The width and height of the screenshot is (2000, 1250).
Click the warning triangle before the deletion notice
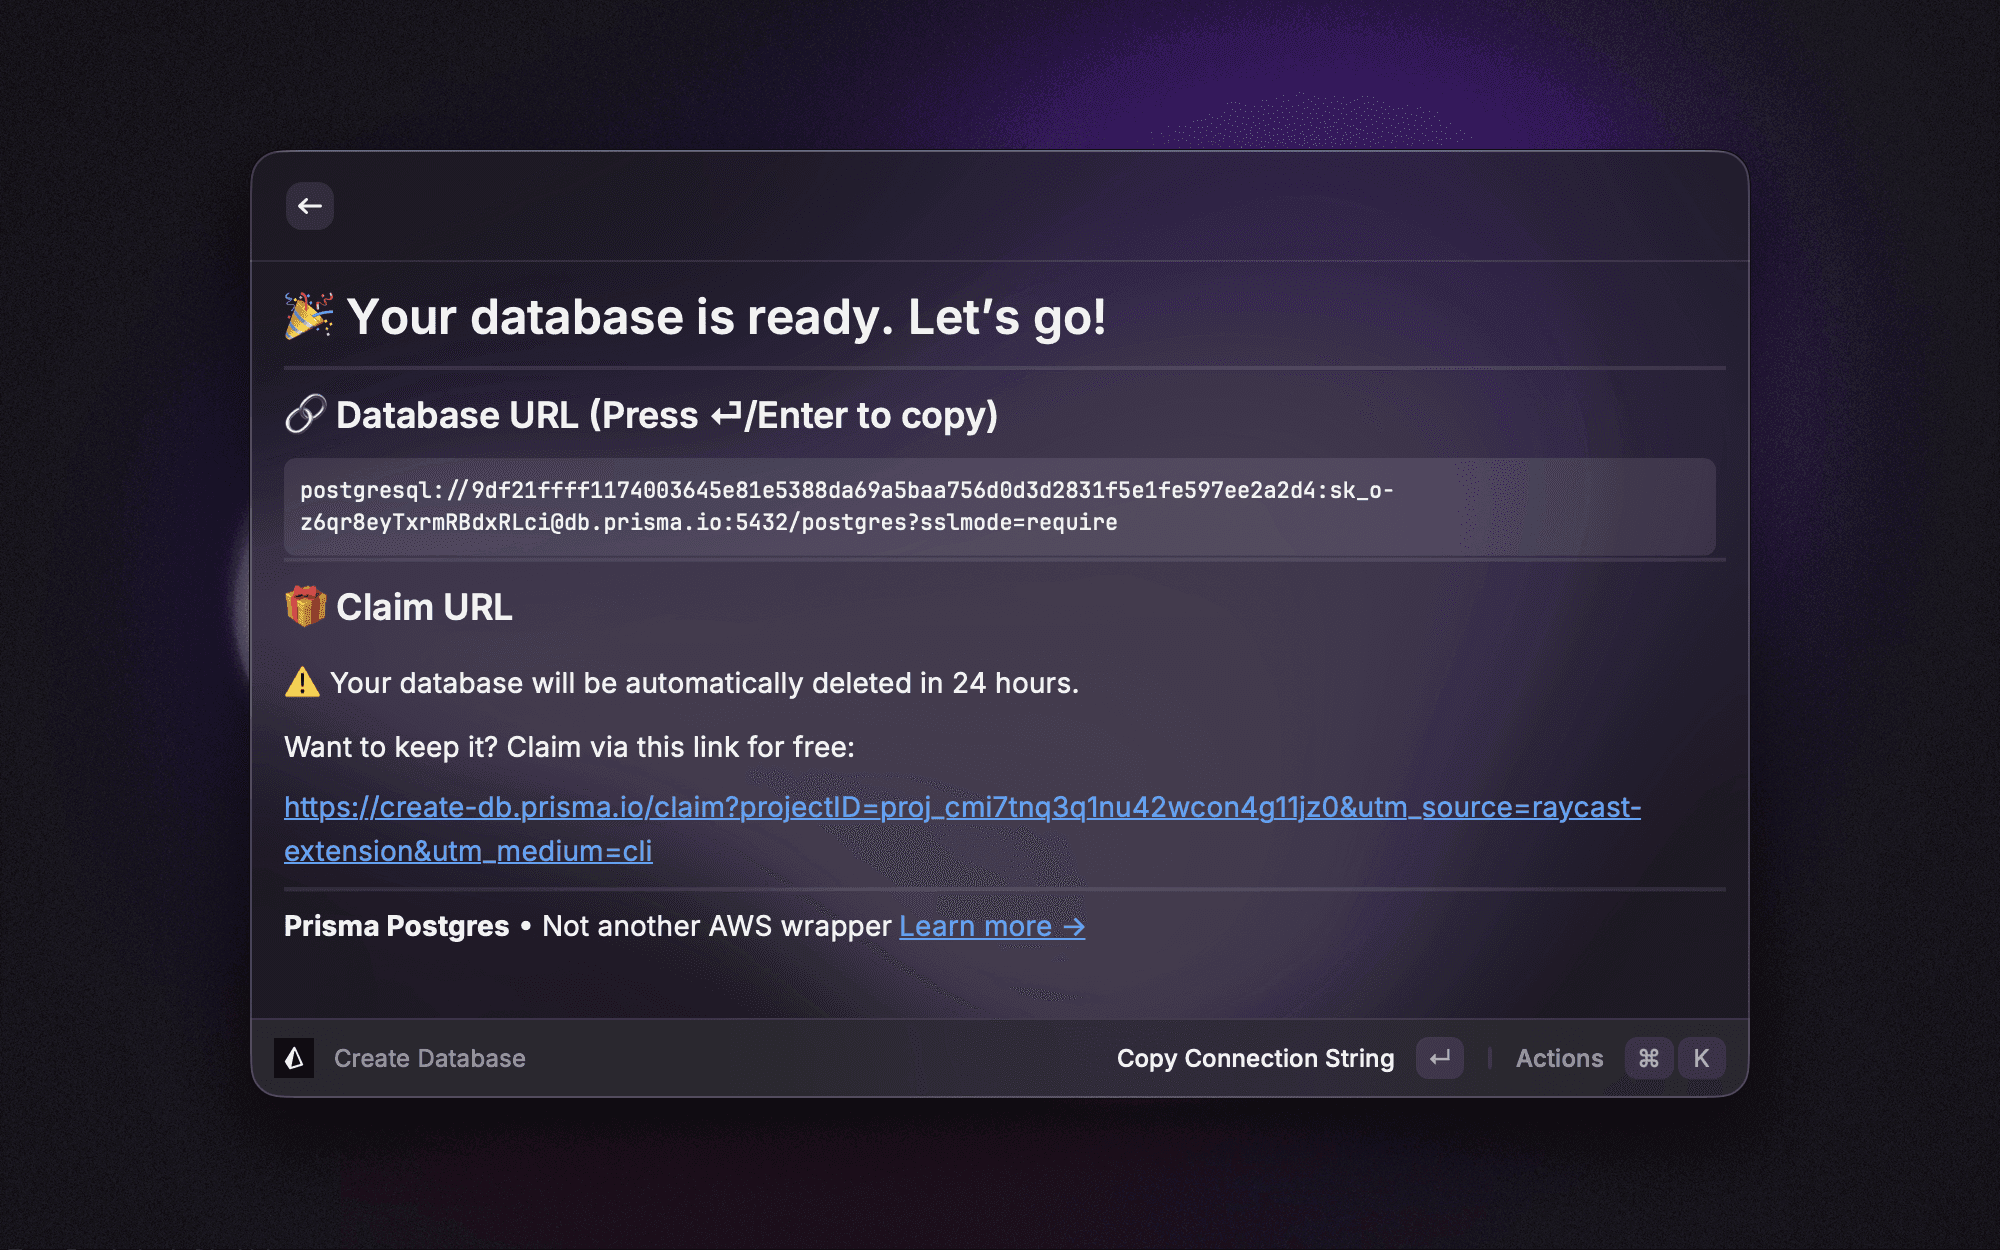(301, 682)
